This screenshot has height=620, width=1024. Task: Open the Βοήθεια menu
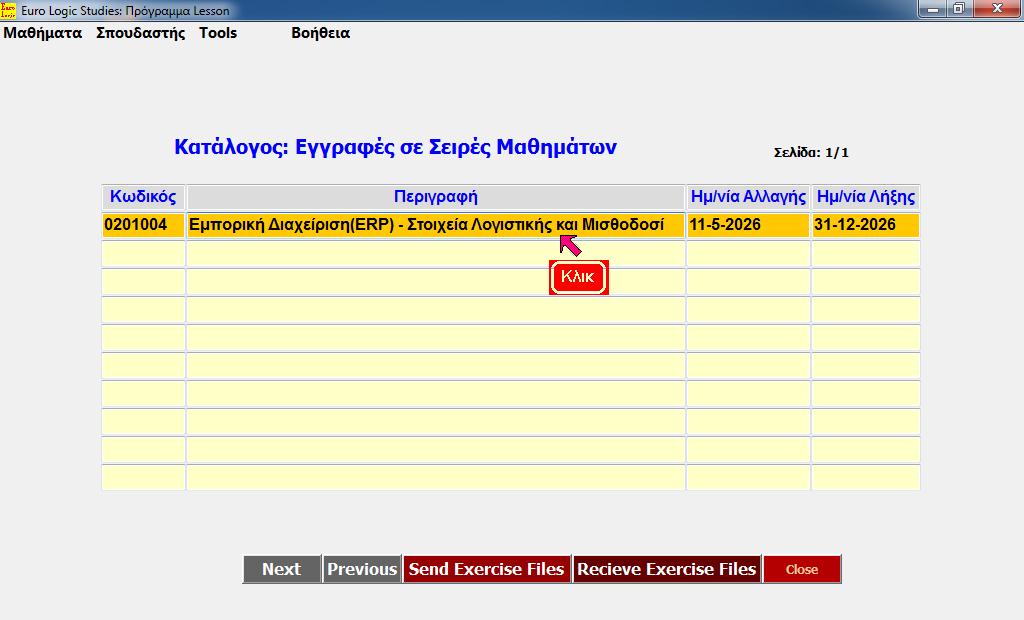click(x=320, y=33)
